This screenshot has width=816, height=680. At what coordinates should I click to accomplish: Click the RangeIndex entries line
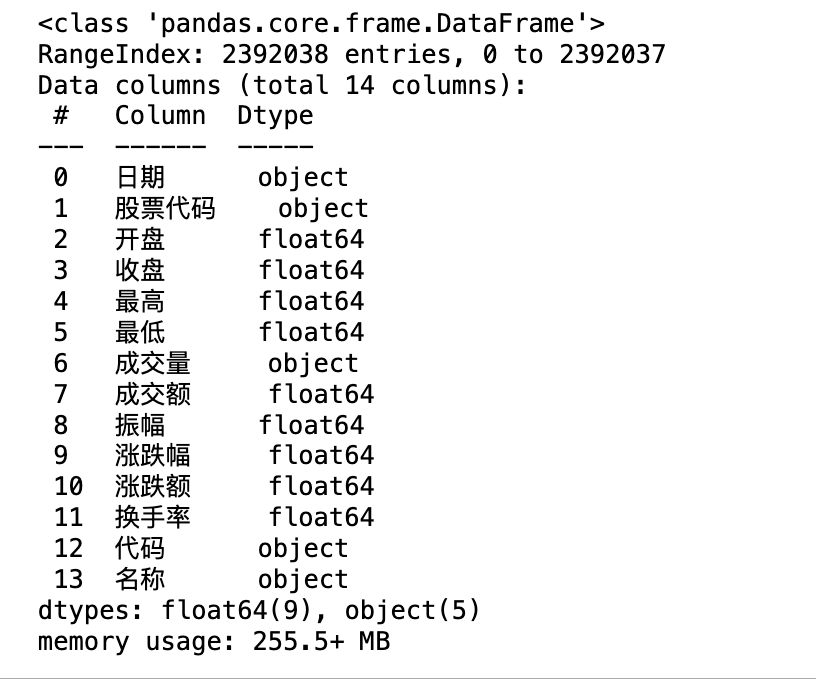(351, 53)
